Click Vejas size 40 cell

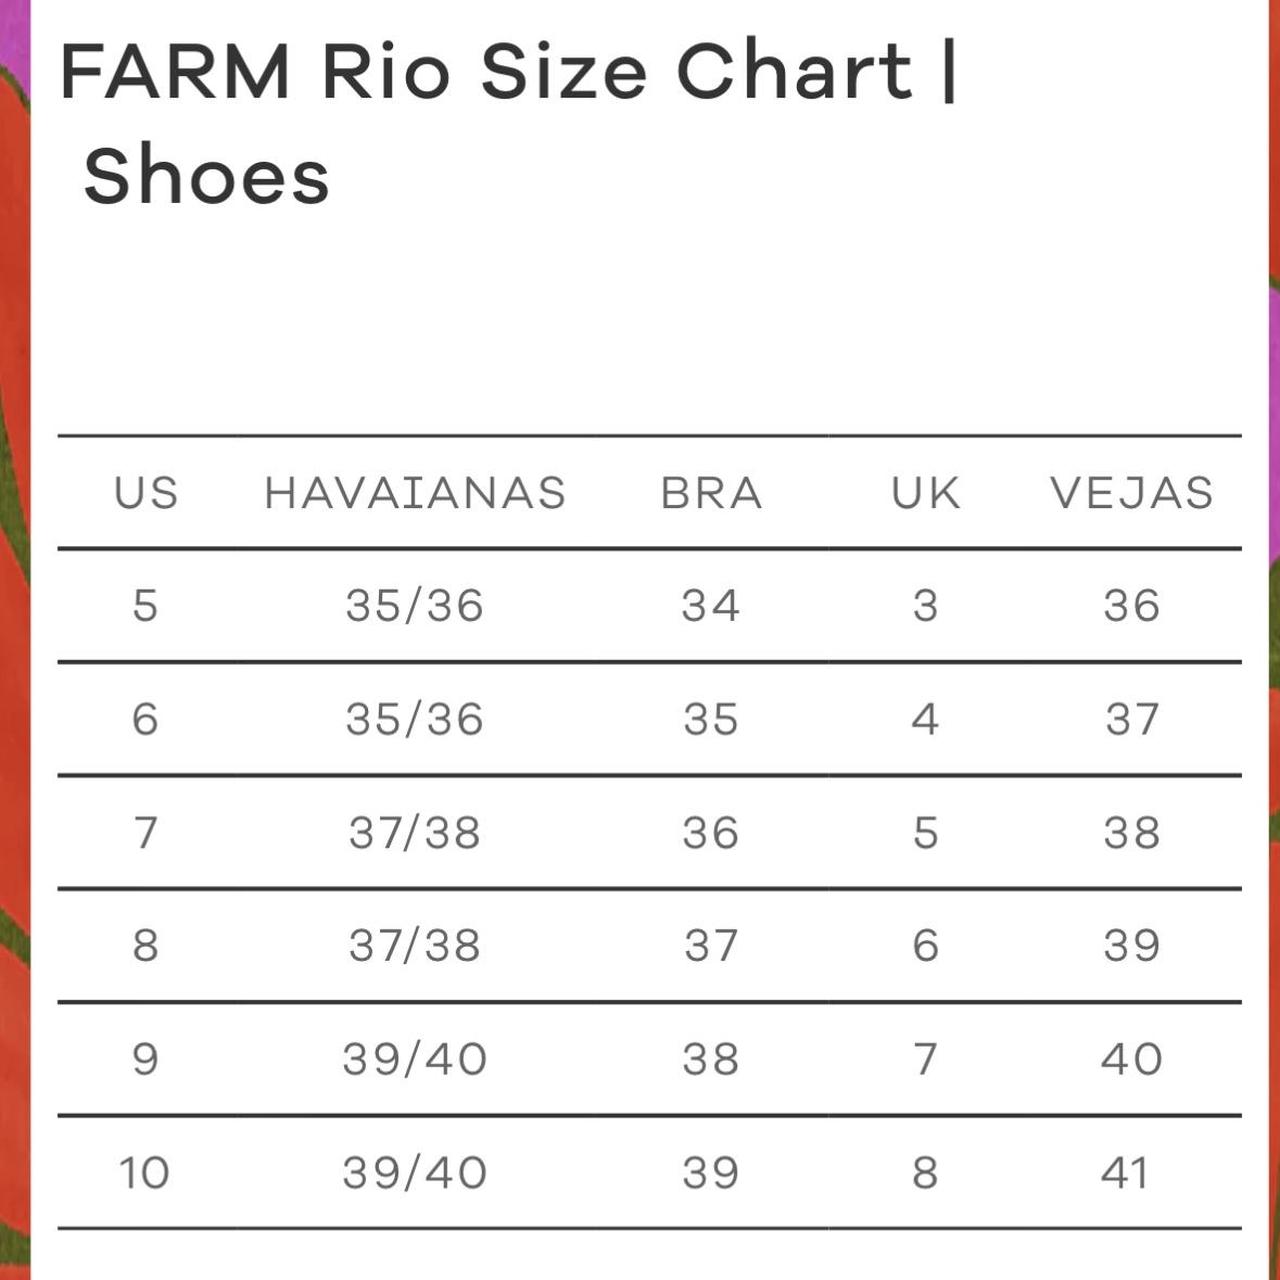(1131, 1059)
